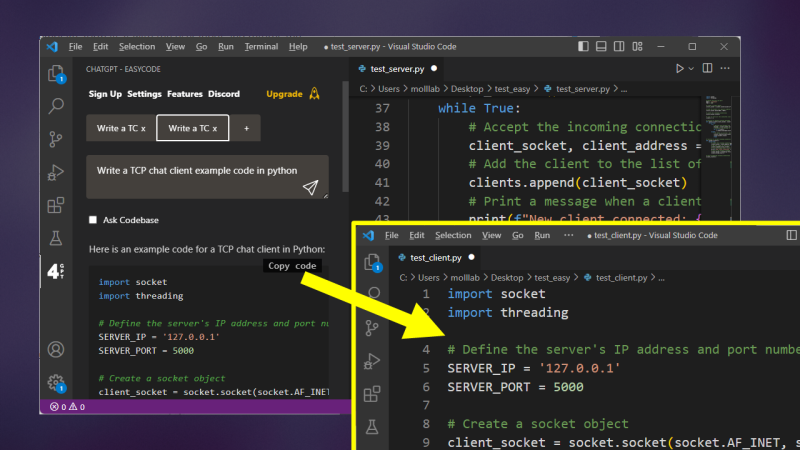The image size is (800, 450).
Task: Click the TCP chat client prompt field
Action: point(196,171)
